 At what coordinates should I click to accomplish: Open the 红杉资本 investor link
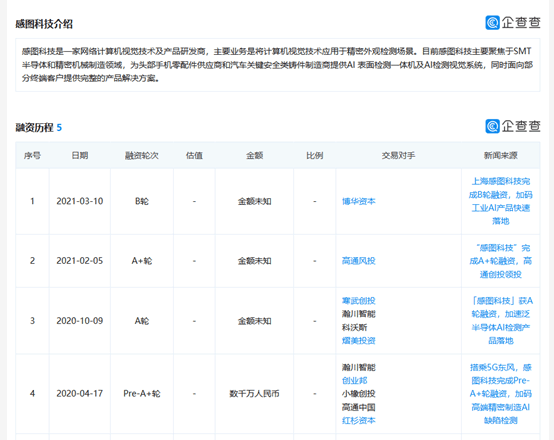pyautogui.click(x=358, y=421)
